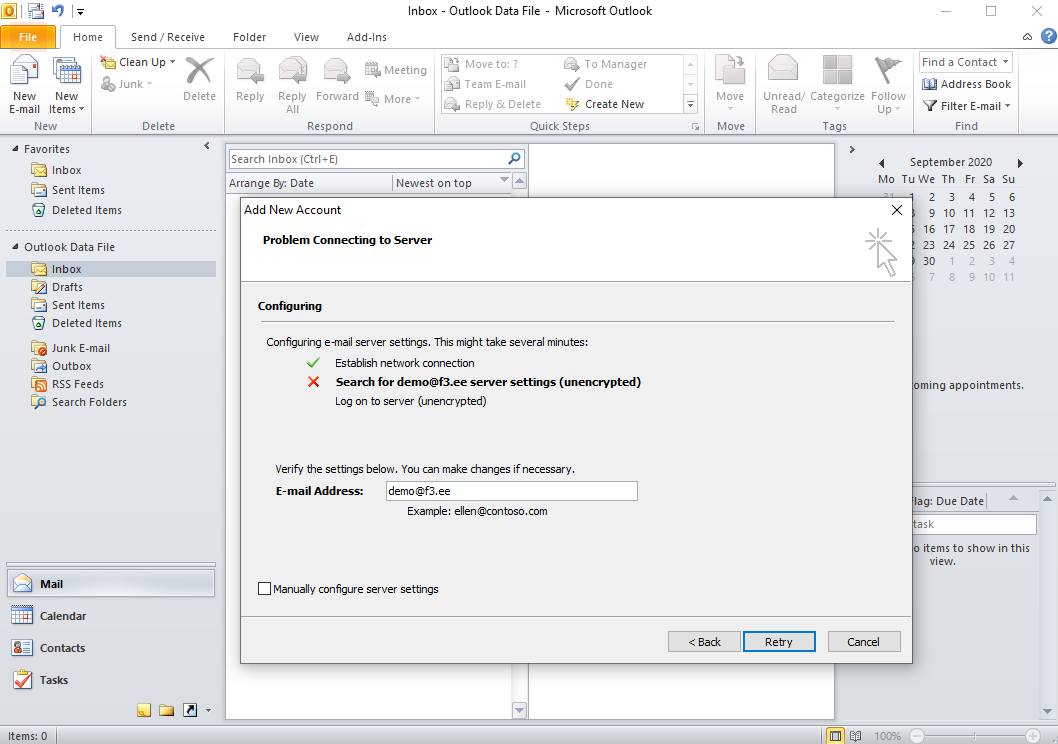
Task: Click the E-mail Address field
Action: pyautogui.click(x=511, y=491)
